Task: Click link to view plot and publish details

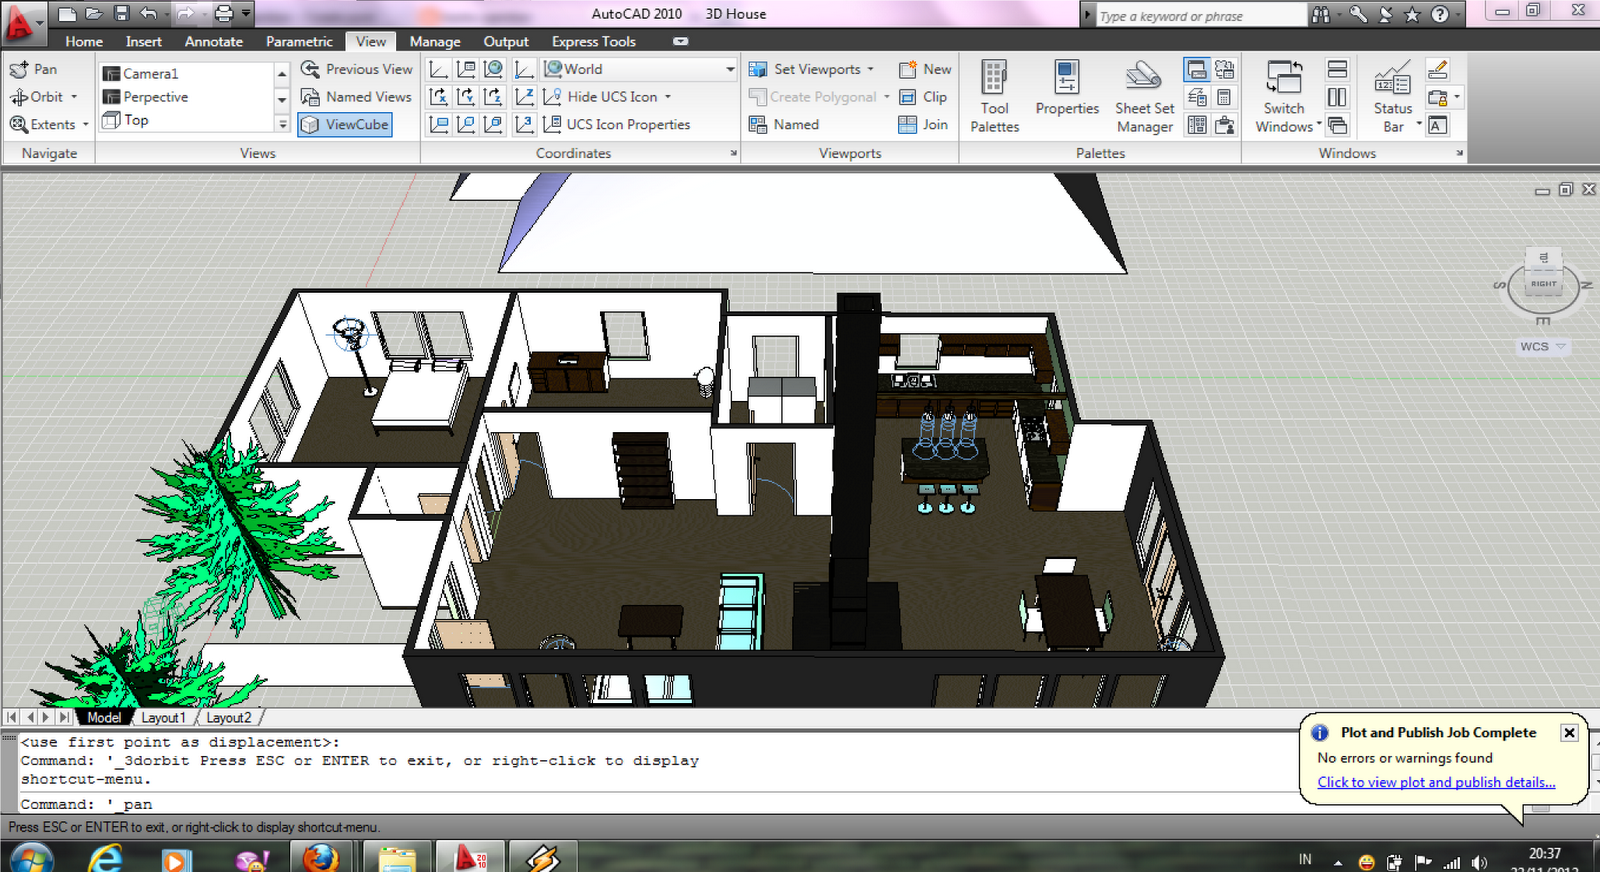Action: pos(1436,782)
